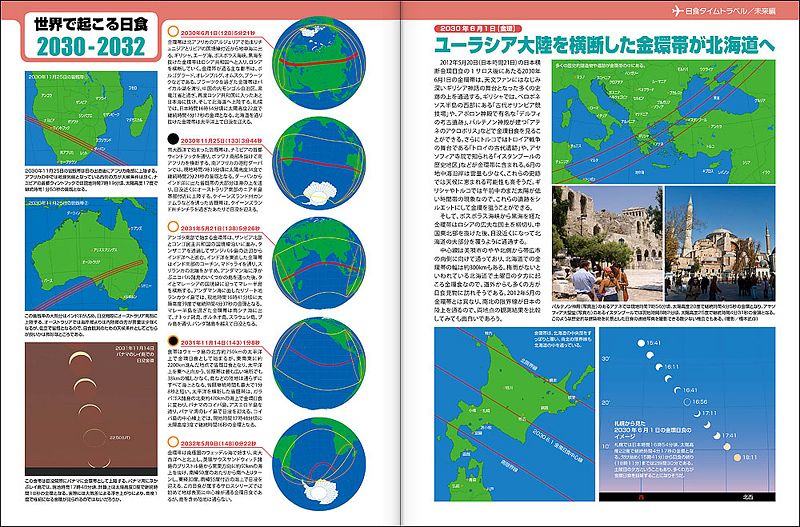The height and width of the screenshot is (527, 800).
Task: Click the アリススプリングス city label on Australia map
Action: coord(106,250)
